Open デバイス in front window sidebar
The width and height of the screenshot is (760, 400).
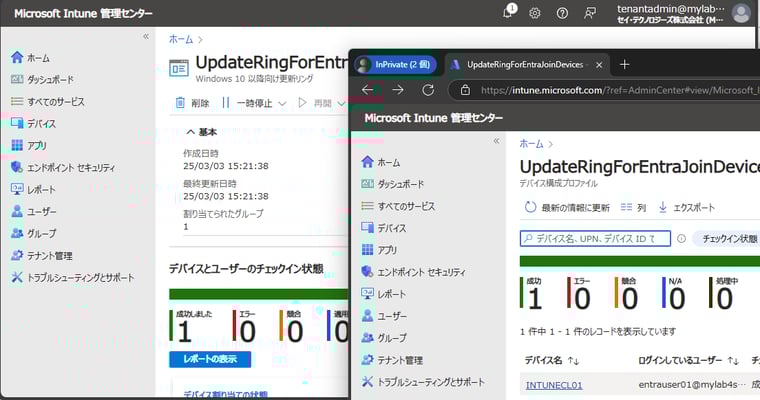pos(384,228)
